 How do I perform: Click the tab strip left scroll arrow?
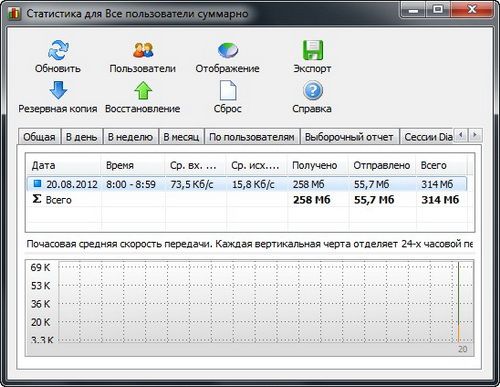[461, 135]
